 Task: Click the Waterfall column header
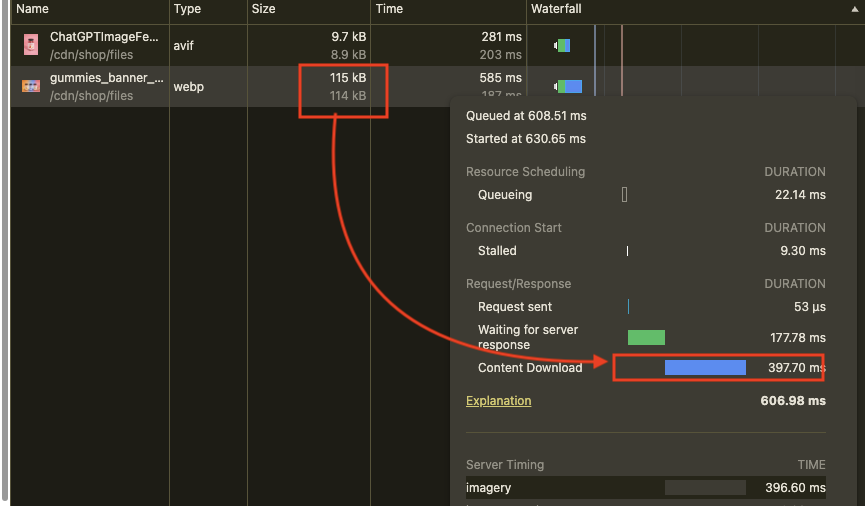(x=556, y=9)
